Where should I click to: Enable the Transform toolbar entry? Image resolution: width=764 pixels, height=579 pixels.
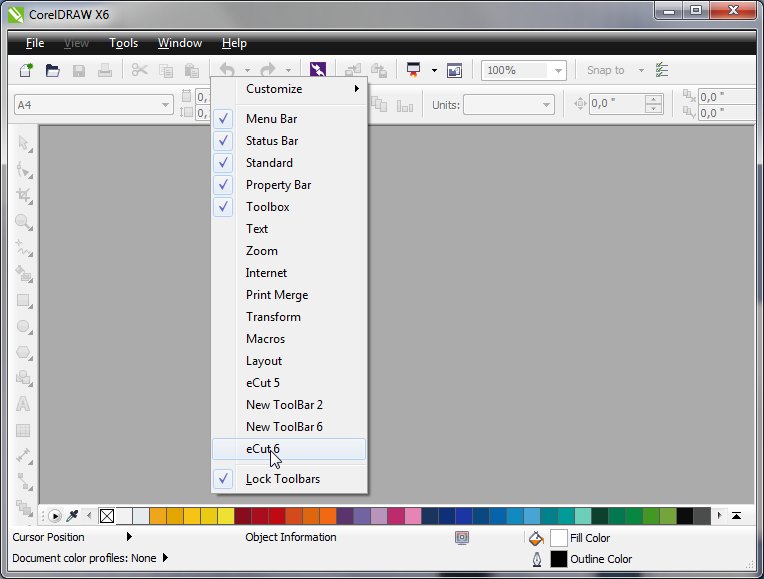point(273,317)
